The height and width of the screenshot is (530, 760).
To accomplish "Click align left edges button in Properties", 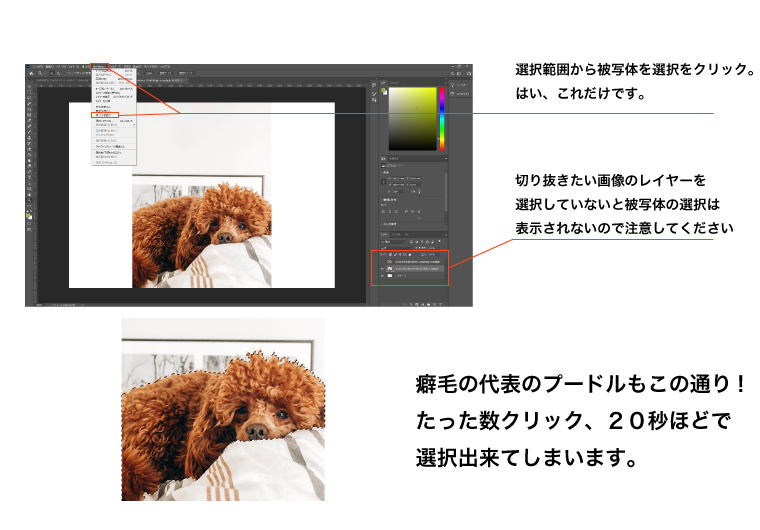I will coord(383,211).
